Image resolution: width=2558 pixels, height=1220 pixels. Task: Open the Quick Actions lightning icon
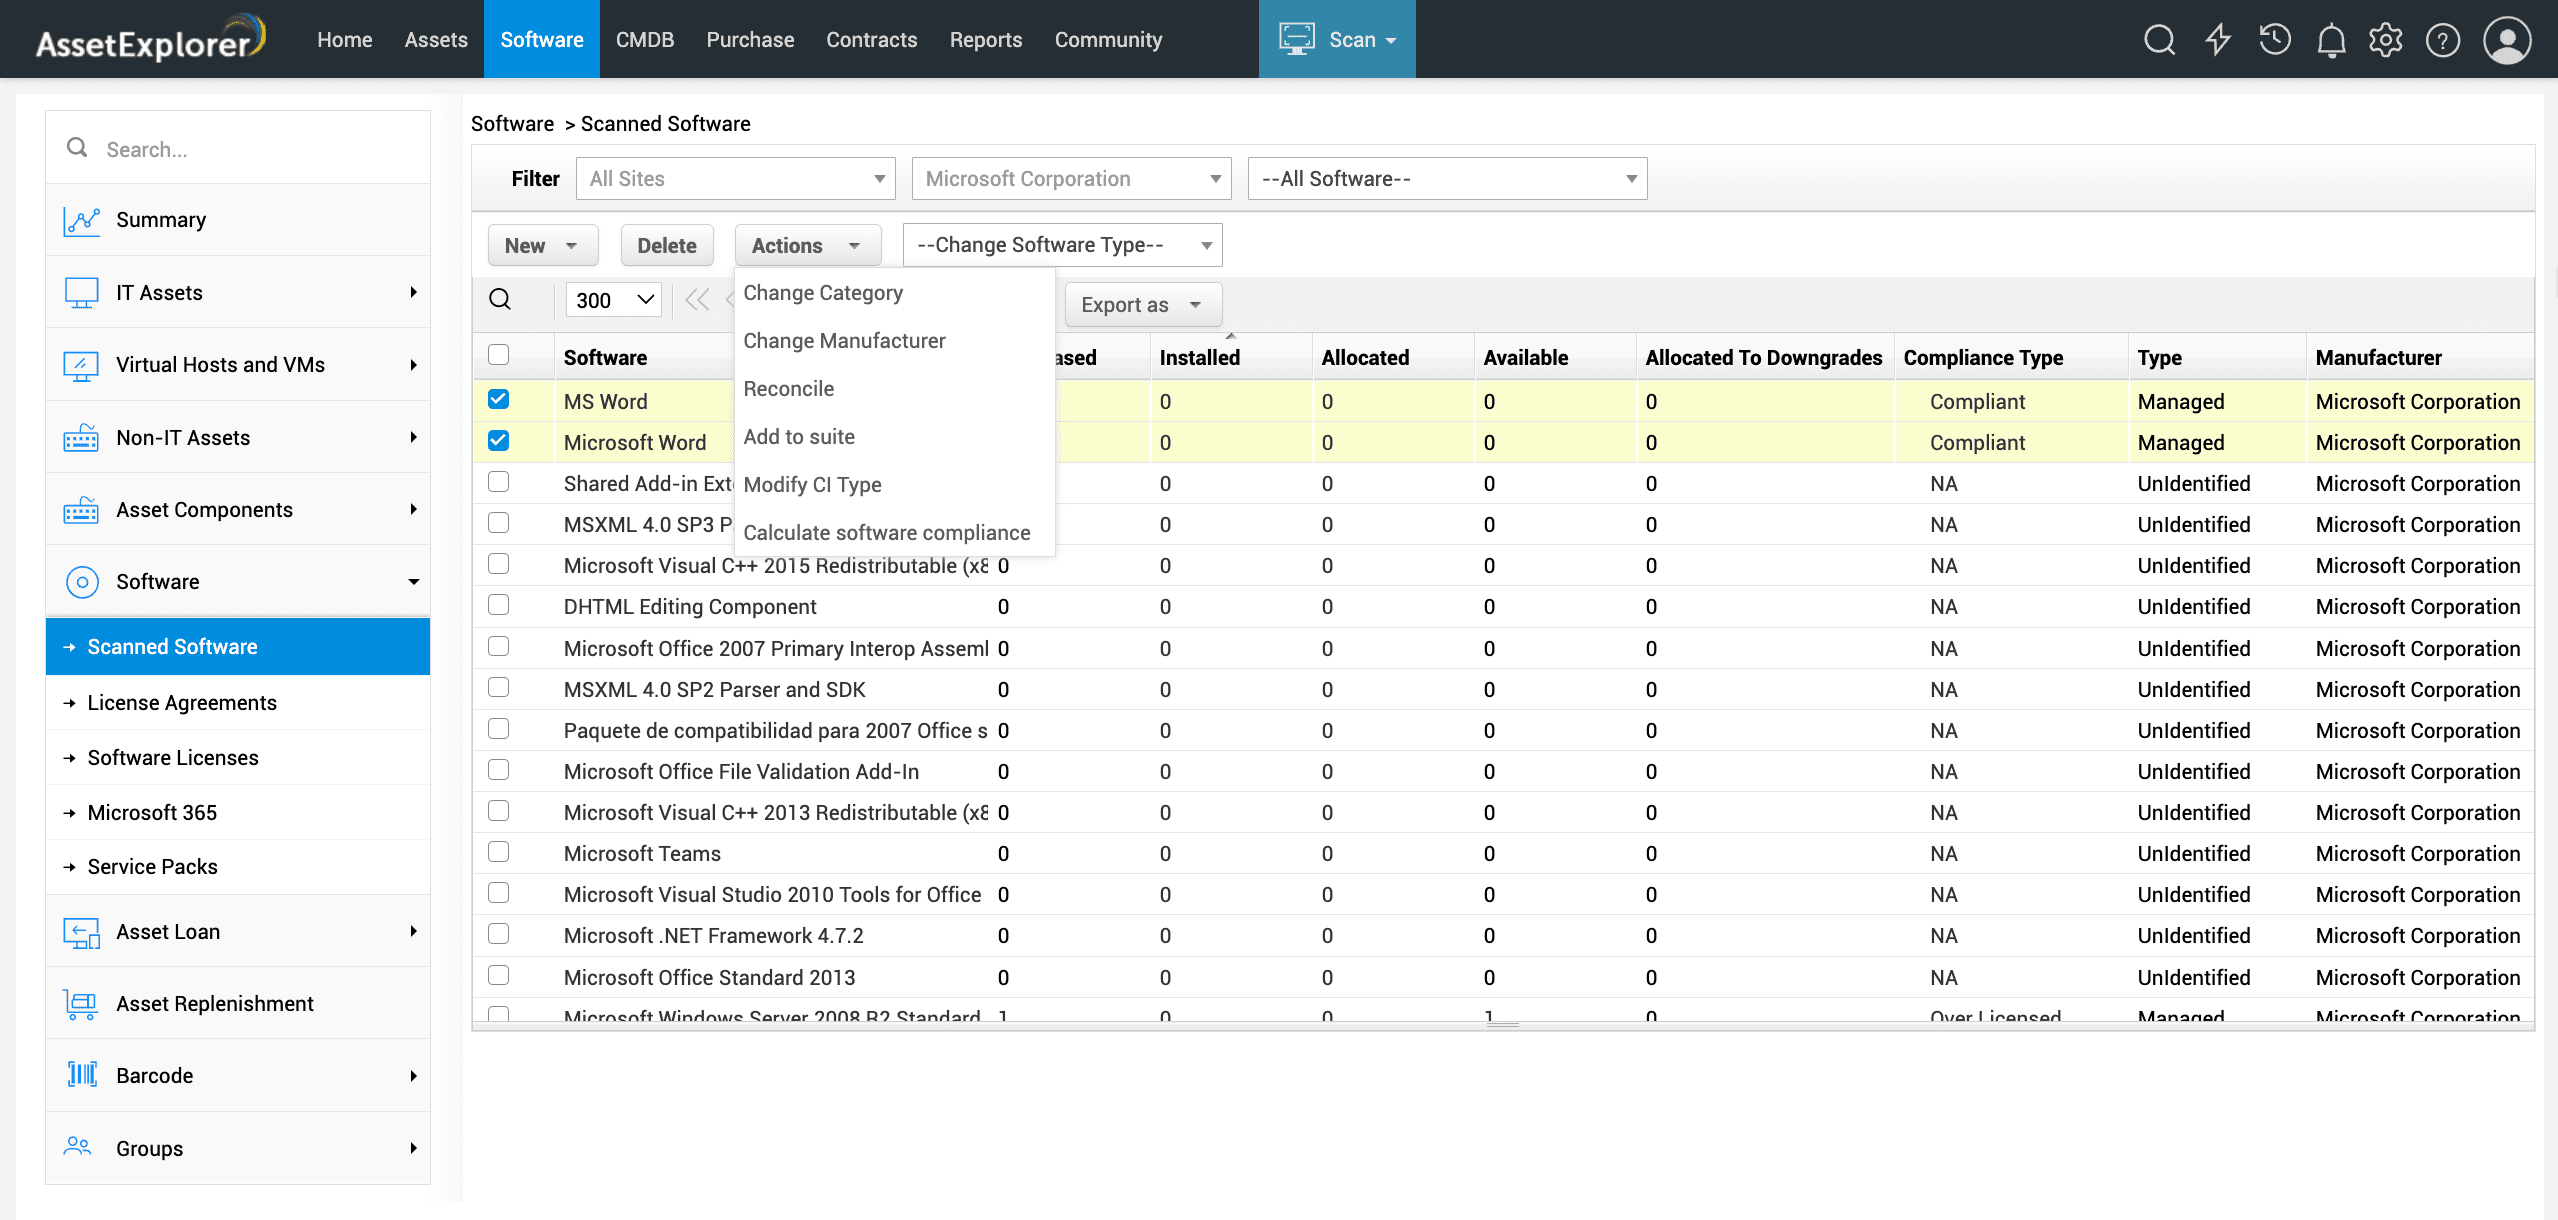click(x=2218, y=40)
